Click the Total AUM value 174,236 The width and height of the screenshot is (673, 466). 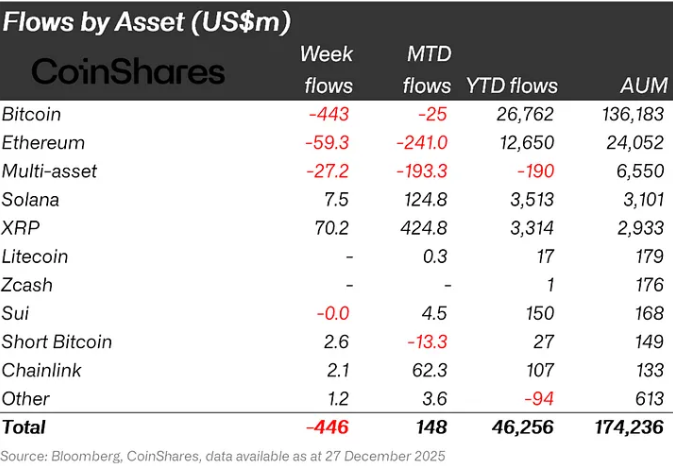(x=621, y=428)
